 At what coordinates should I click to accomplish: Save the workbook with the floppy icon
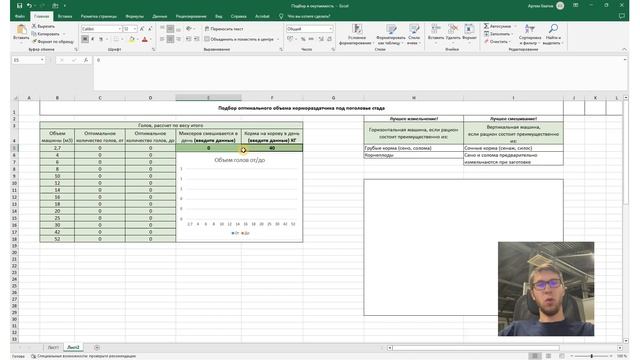click(19, 6)
